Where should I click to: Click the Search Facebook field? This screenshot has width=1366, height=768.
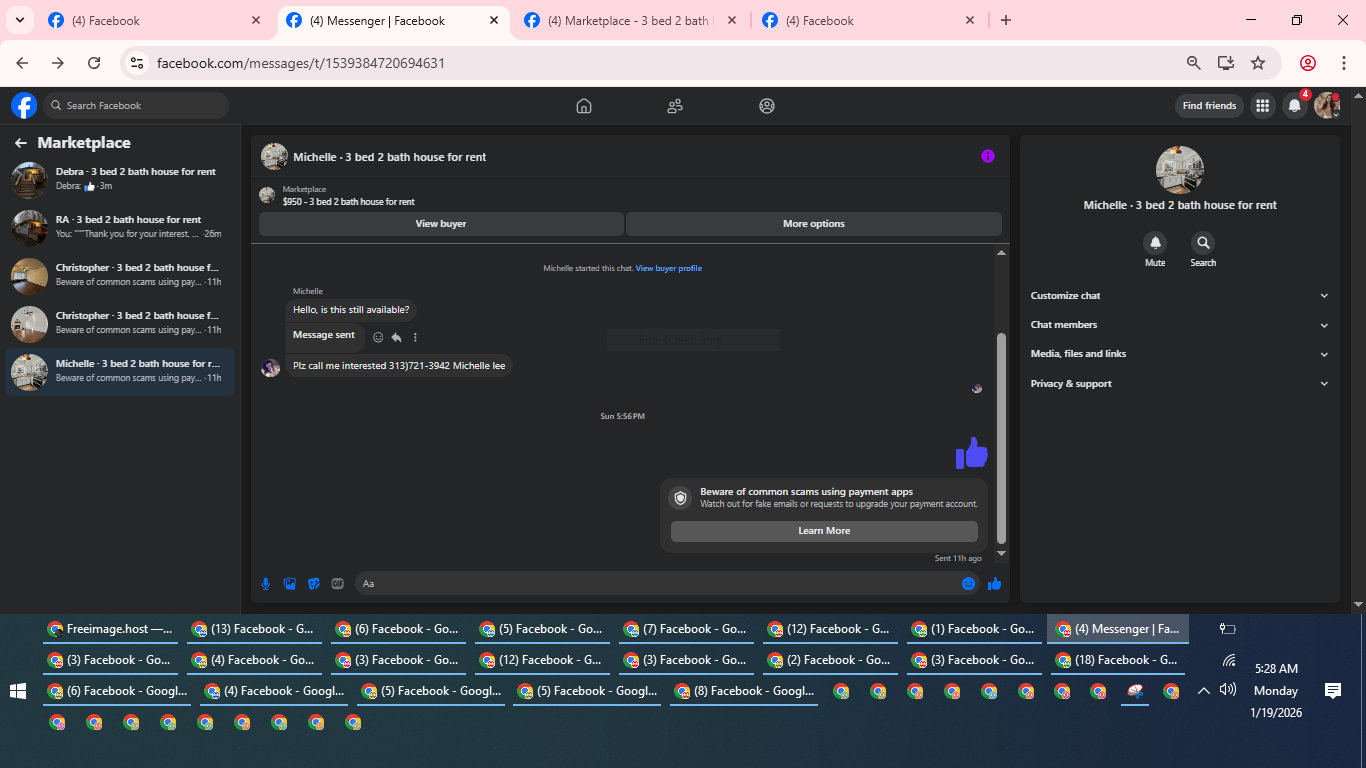pyautogui.click(x=136, y=105)
